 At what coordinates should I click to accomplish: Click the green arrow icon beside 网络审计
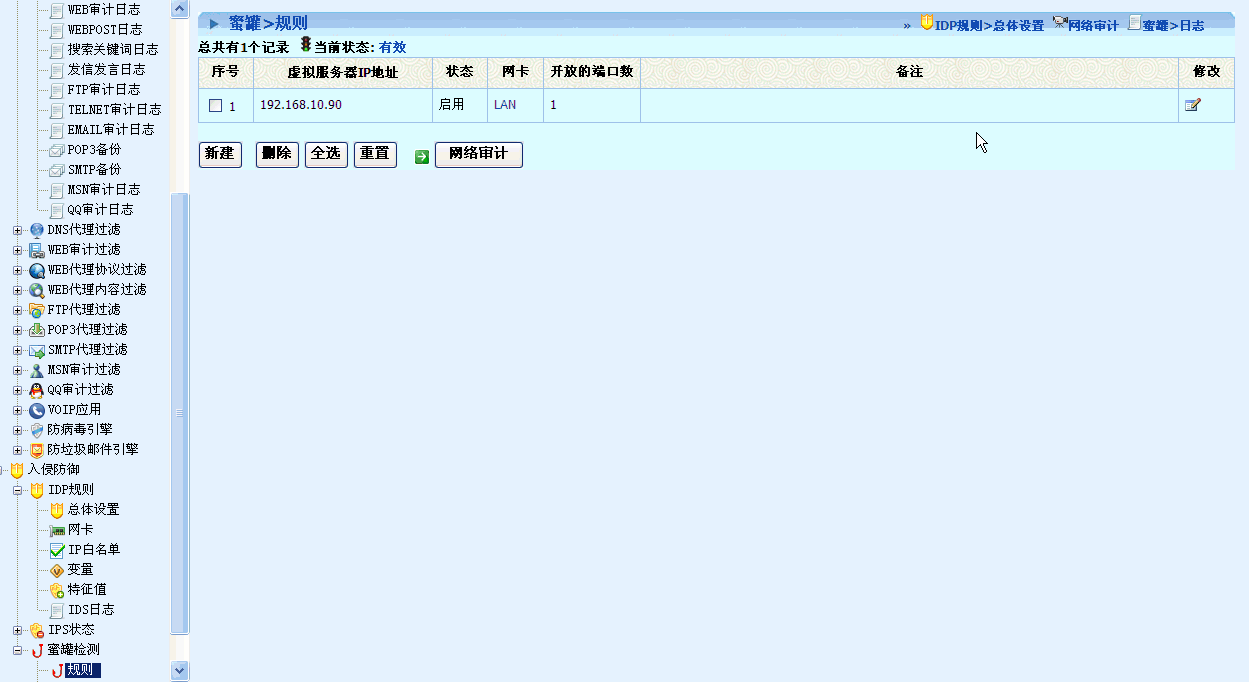(x=422, y=156)
